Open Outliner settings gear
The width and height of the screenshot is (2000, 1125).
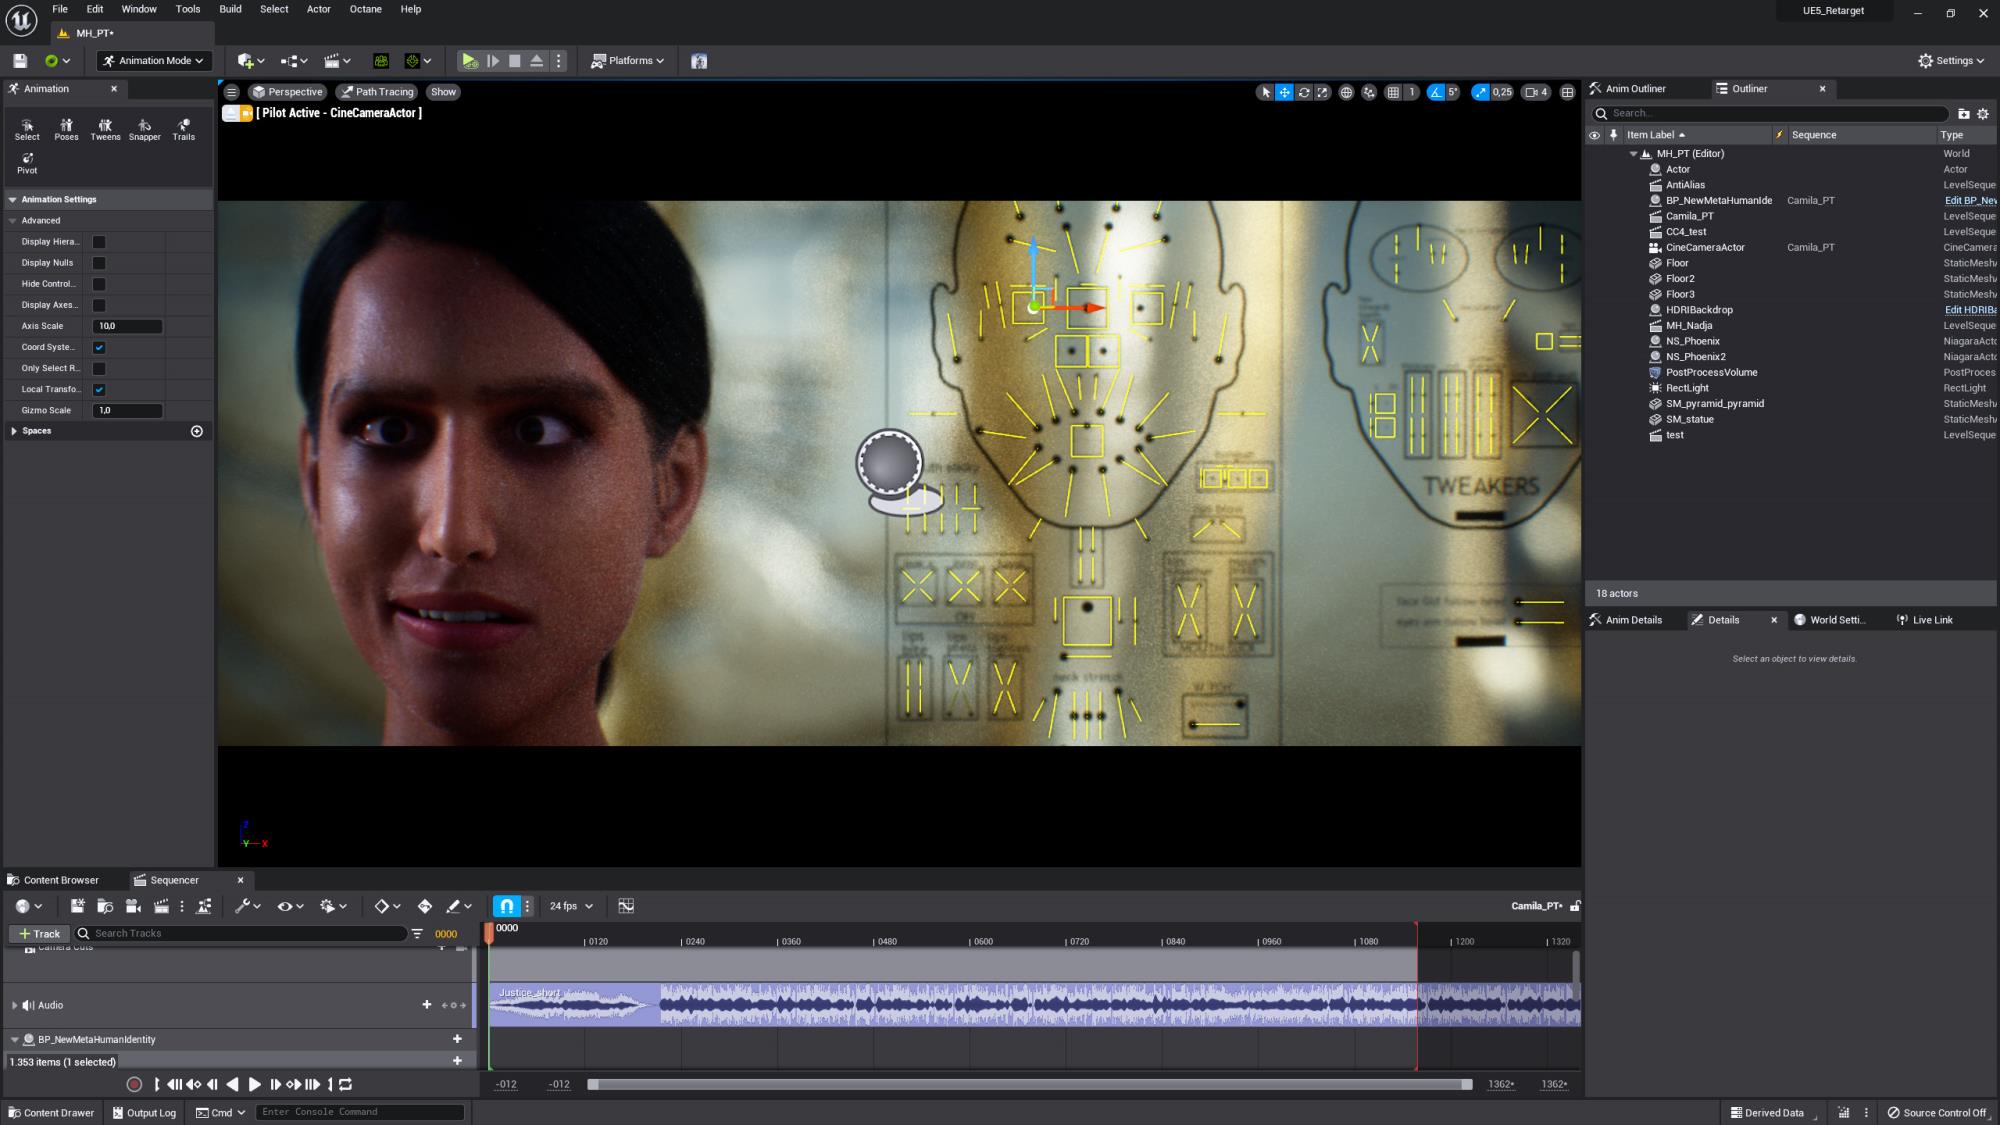[1983, 114]
